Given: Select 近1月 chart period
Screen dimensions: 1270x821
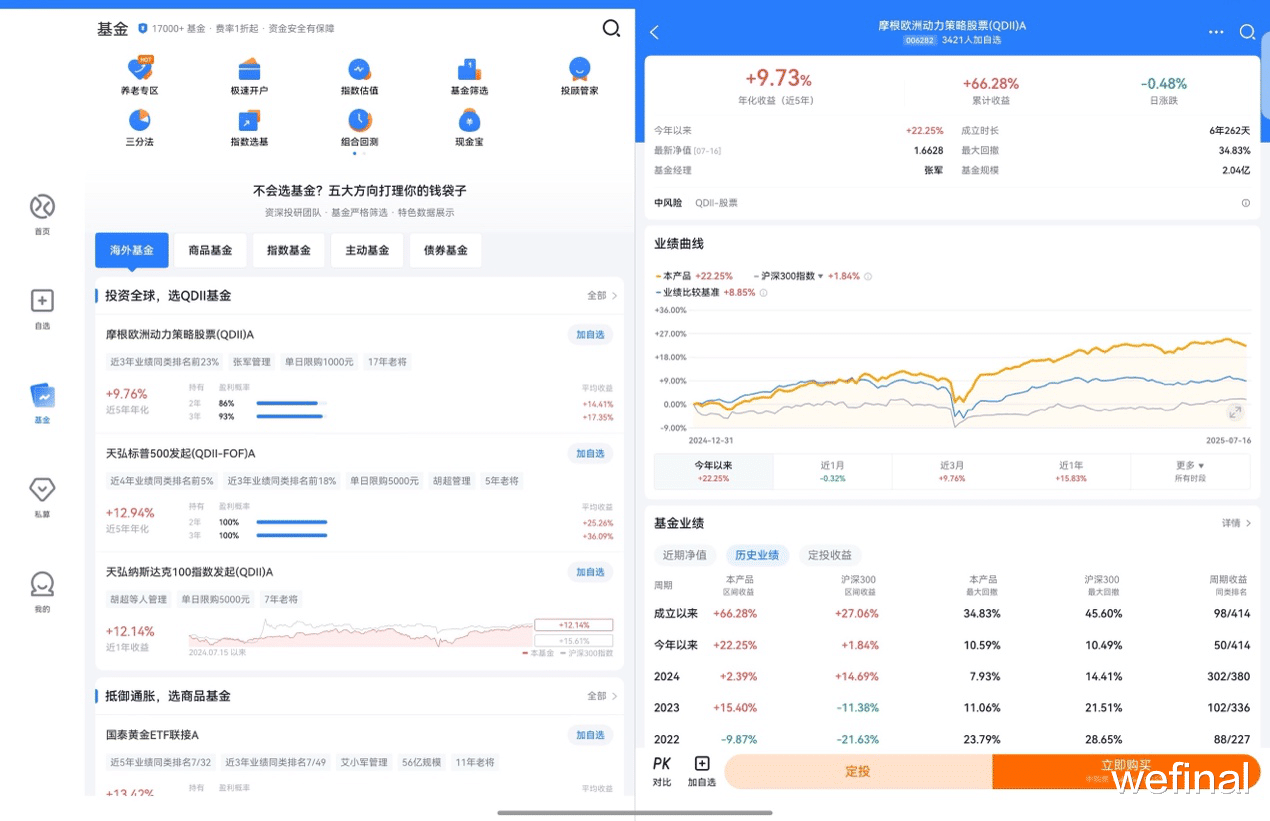Looking at the screenshot, I should pyautogui.click(x=832, y=471).
